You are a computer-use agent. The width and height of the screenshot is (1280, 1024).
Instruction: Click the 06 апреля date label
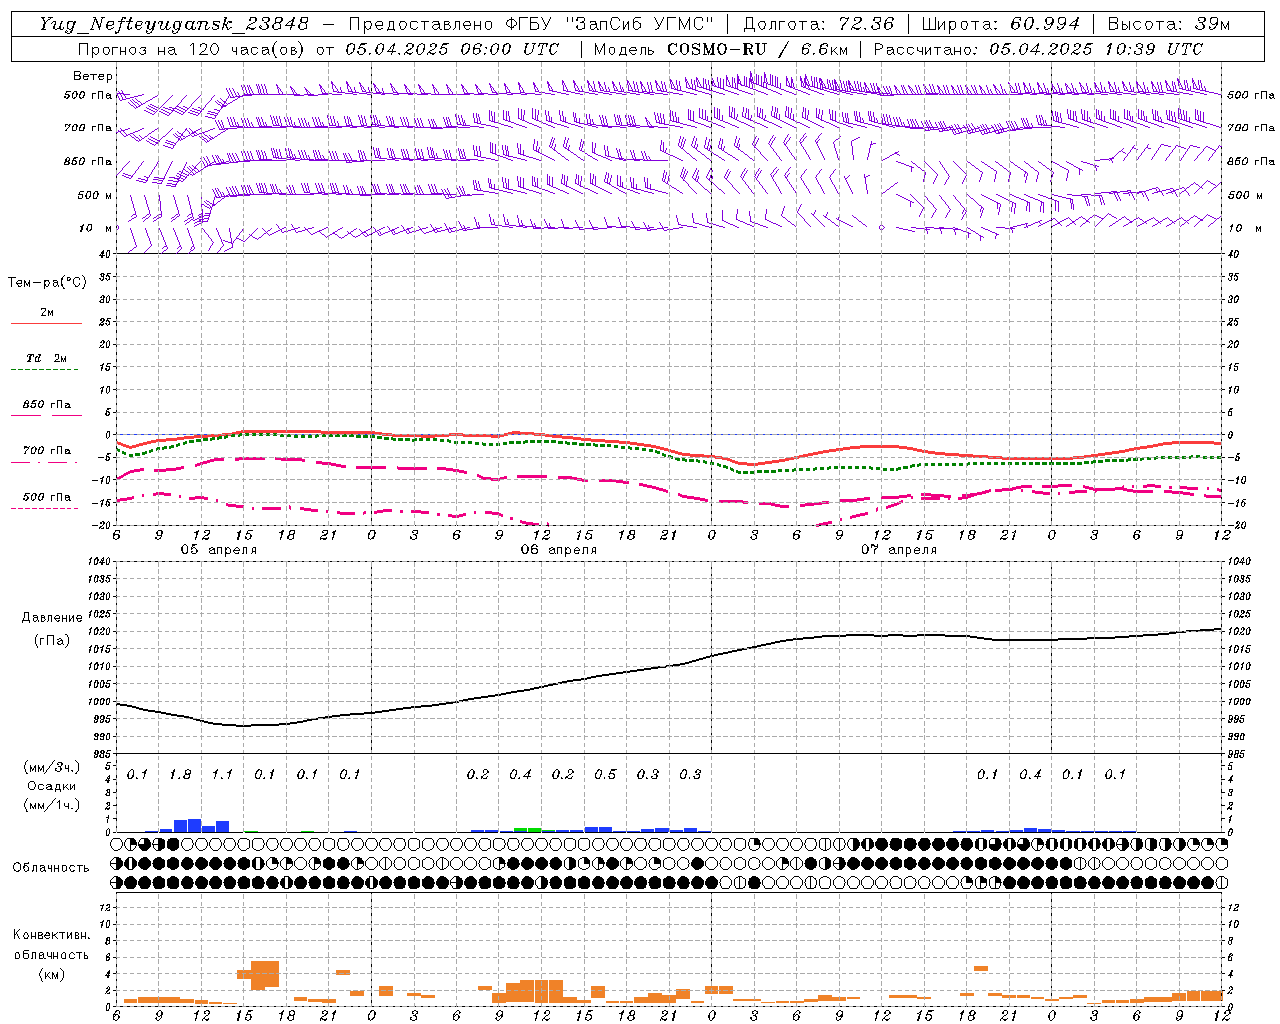[558, 550]
